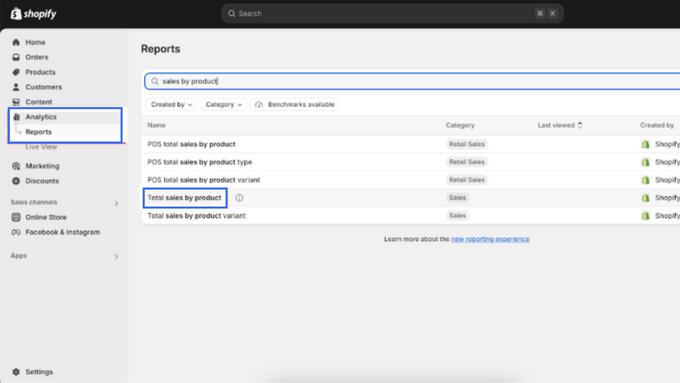Screen dimensions: 680x383
Task: Open POS total sales by product report
Action: tap(191, 144)
